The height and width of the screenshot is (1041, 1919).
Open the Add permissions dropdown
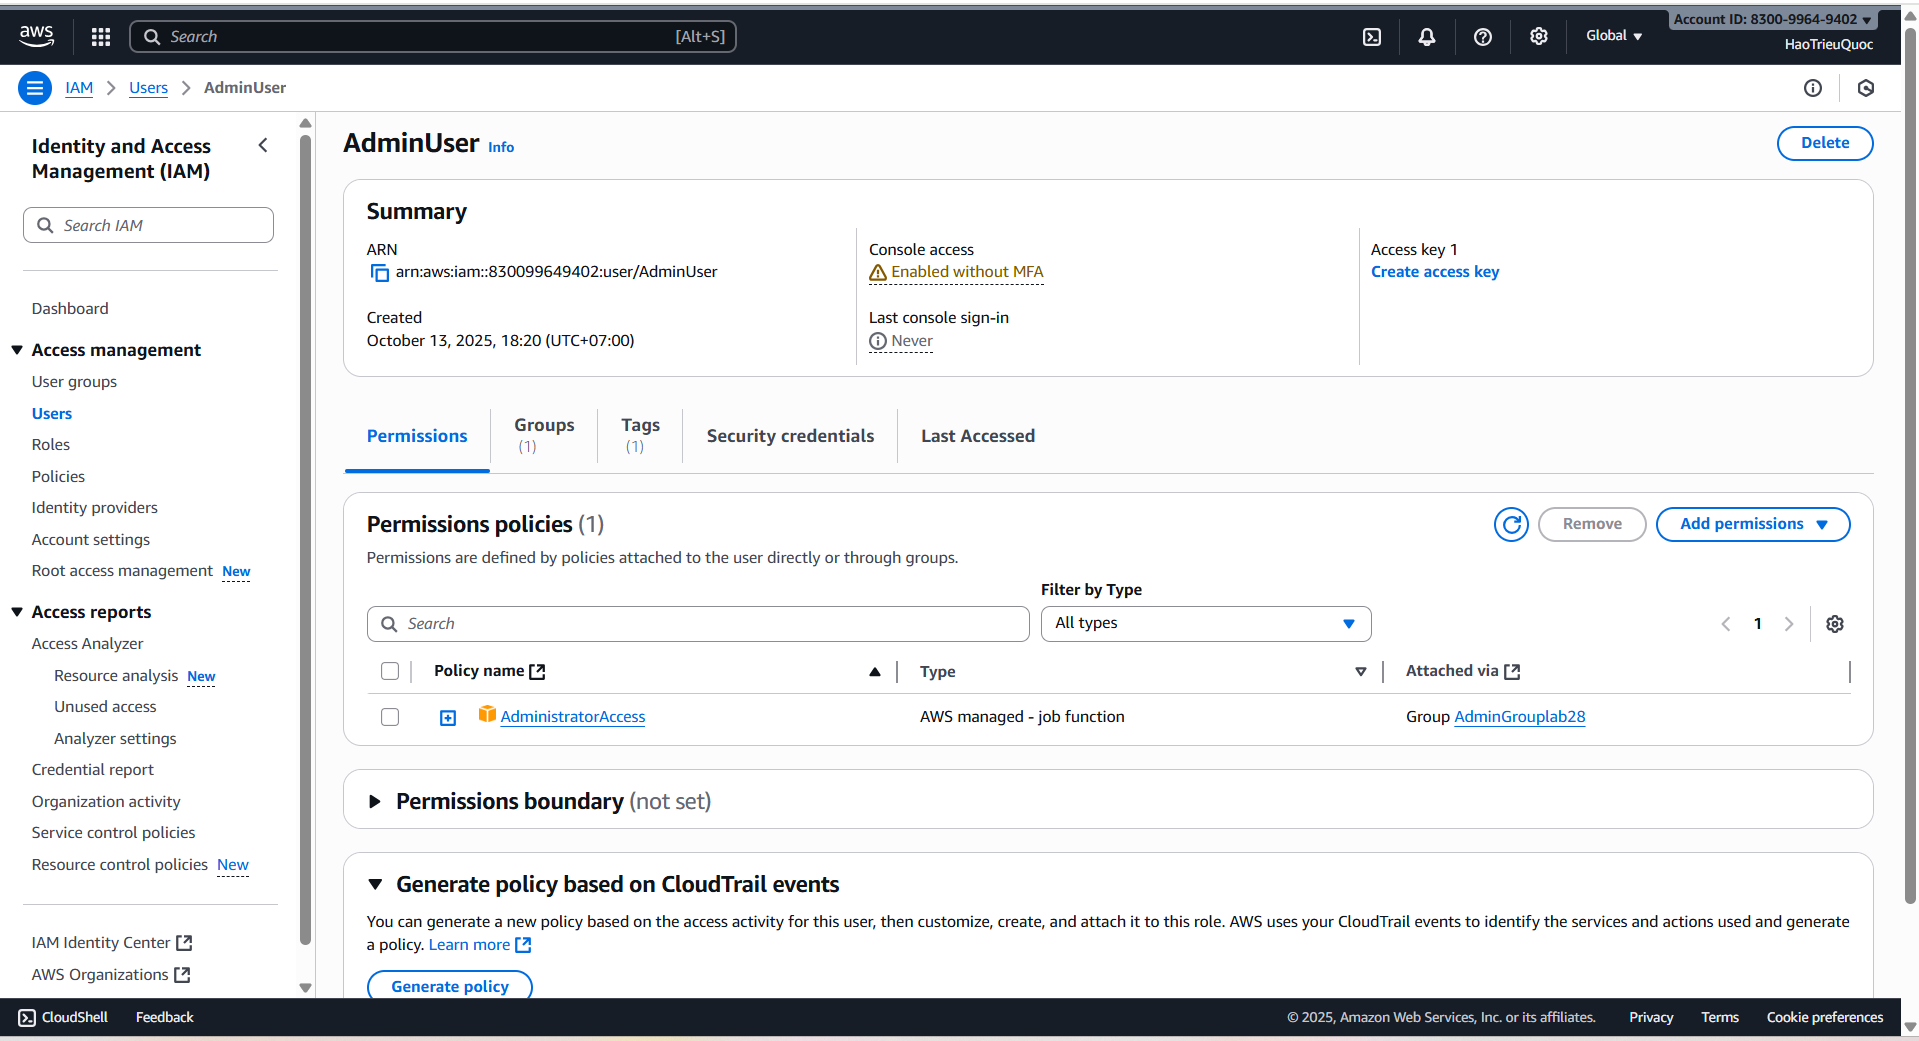1752,524
